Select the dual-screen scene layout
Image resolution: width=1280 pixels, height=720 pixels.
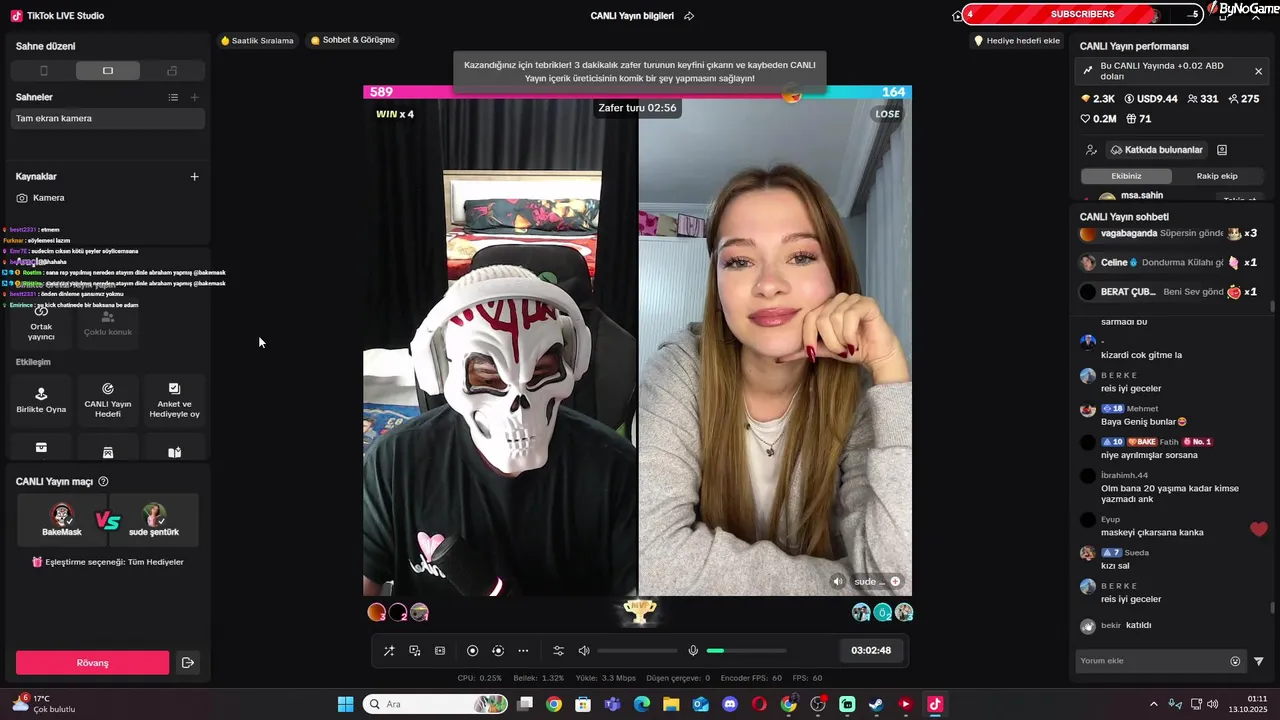tap(172, 71)
